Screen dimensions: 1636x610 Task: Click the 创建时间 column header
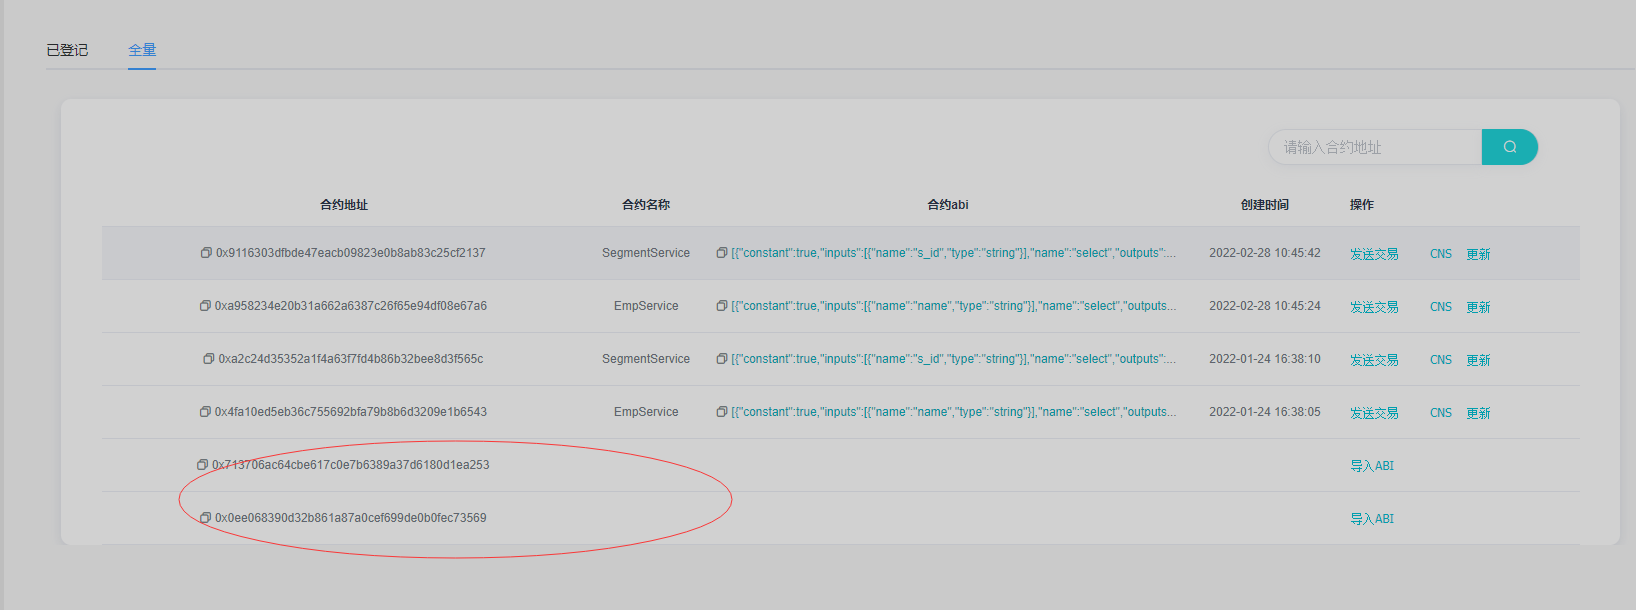click(x=1265, y=205)
